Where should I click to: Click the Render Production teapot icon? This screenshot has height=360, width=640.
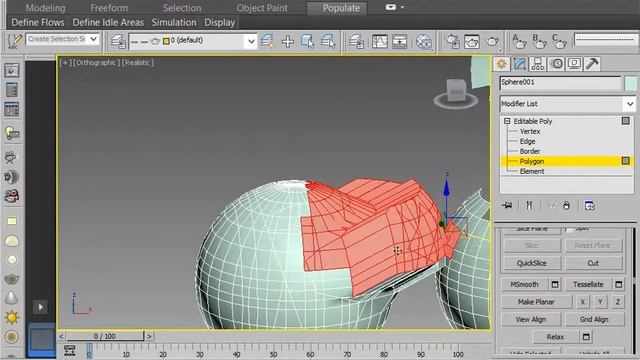coord(493,41)
